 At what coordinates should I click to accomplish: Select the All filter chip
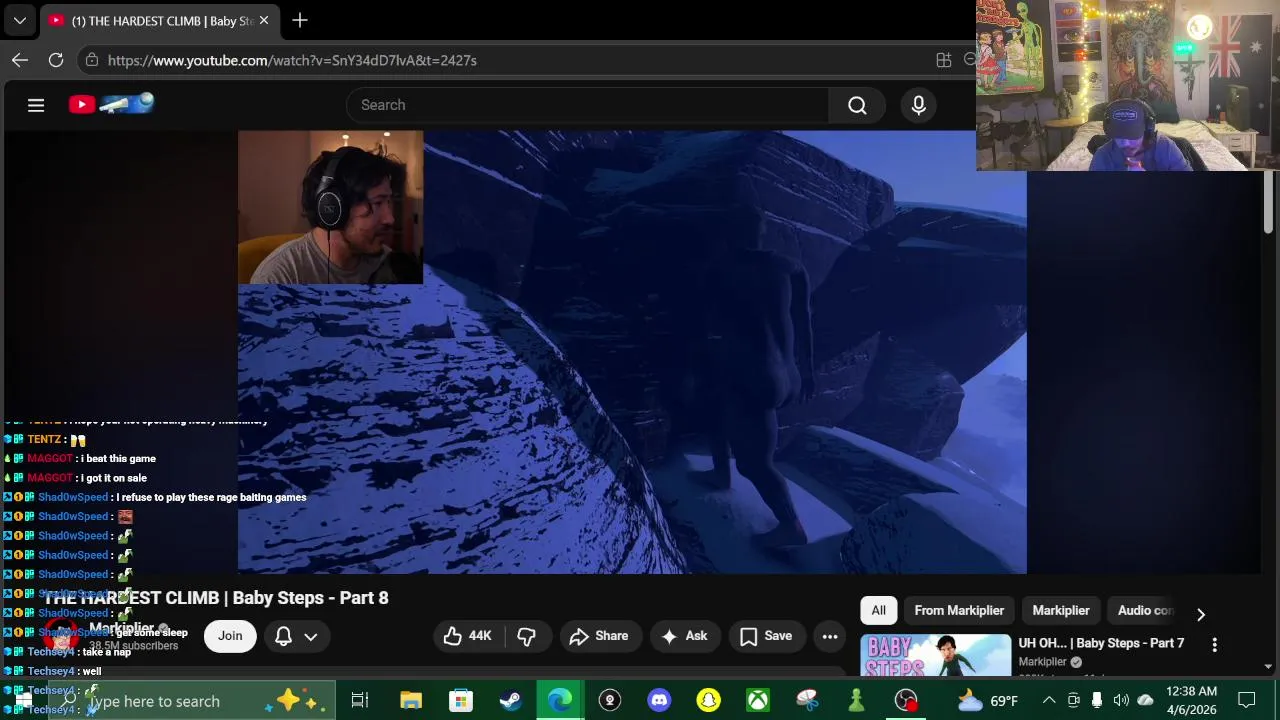[x=878, y=610]
